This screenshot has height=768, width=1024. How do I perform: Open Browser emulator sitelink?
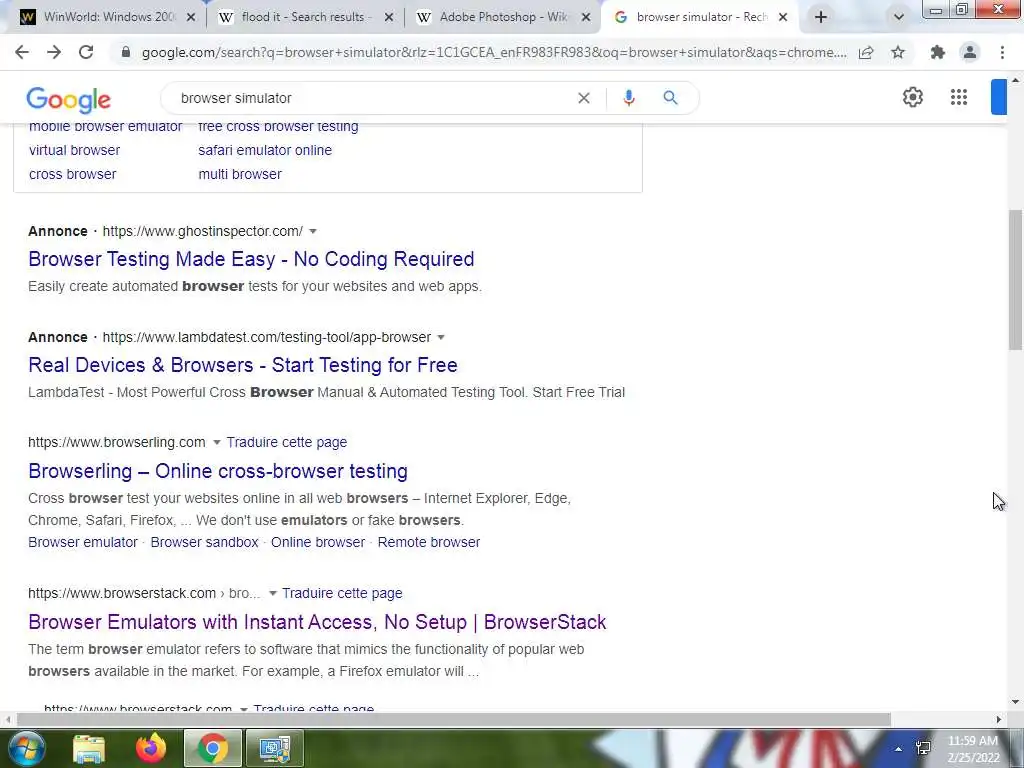[83, 542]
